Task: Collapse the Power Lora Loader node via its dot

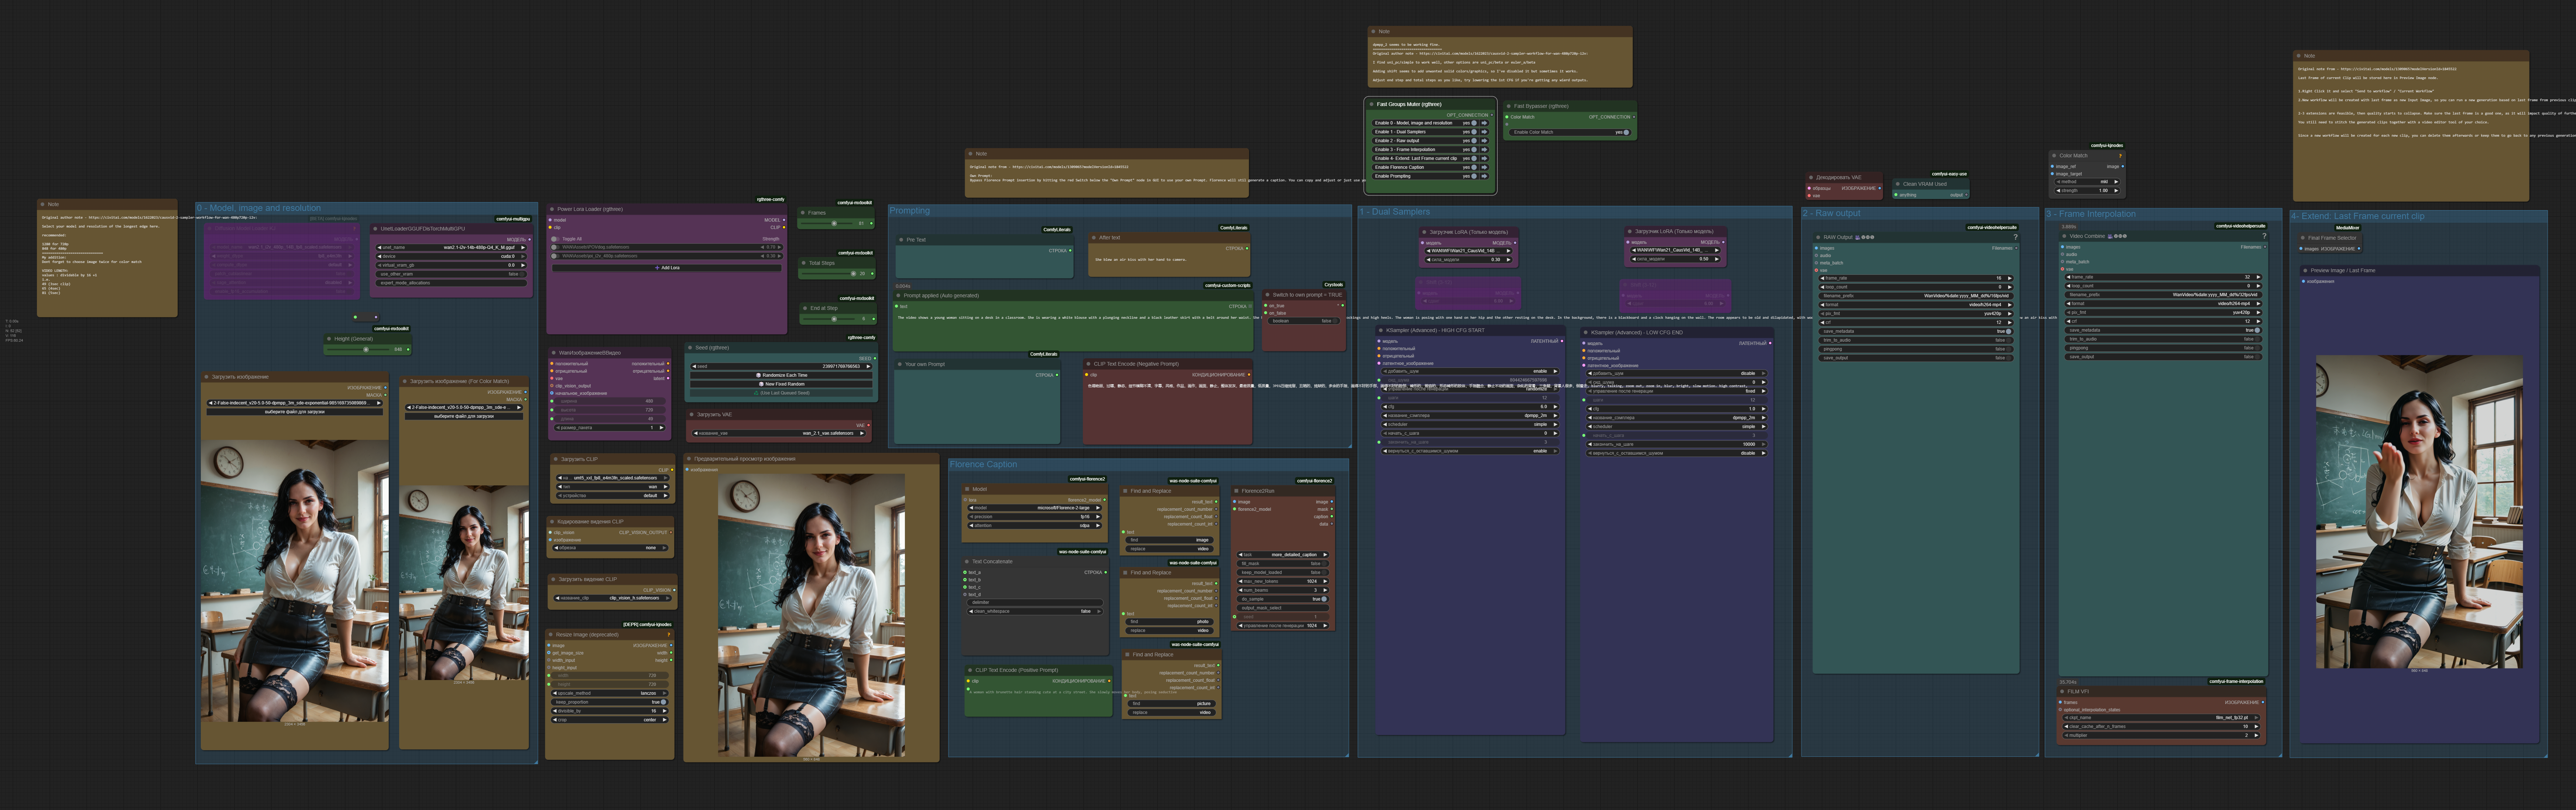Action: tap(552, 209)
